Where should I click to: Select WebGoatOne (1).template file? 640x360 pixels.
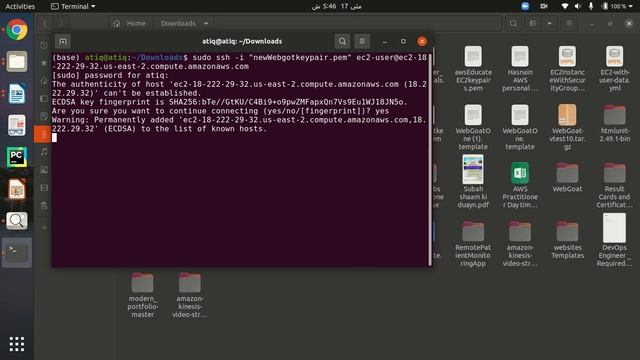(473, 127)
